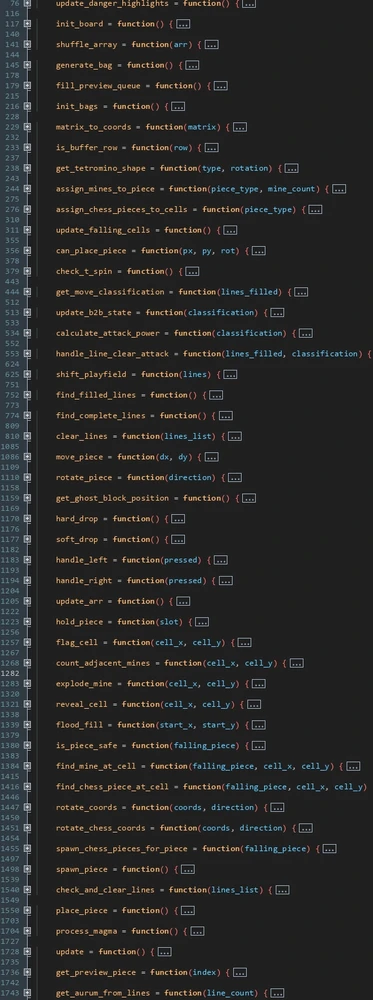This screenshot has width=373, height=1000.
Task: Select the 'lines_filled' parameter in get_move_classification
Action: click(x=249, y=292)
